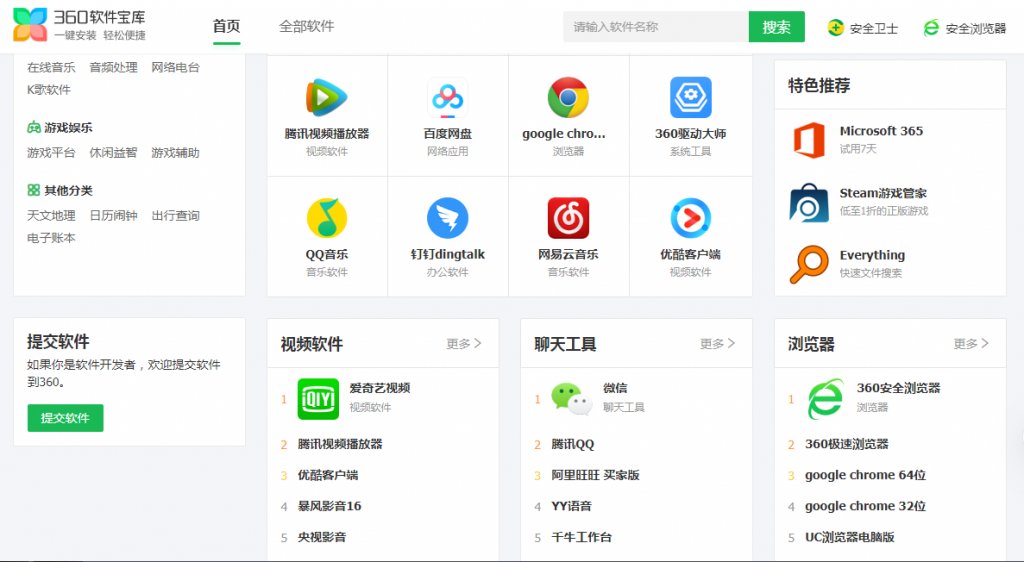Open the 休闲益智 category link
The image size is (1024, 562).
[113, 153]
